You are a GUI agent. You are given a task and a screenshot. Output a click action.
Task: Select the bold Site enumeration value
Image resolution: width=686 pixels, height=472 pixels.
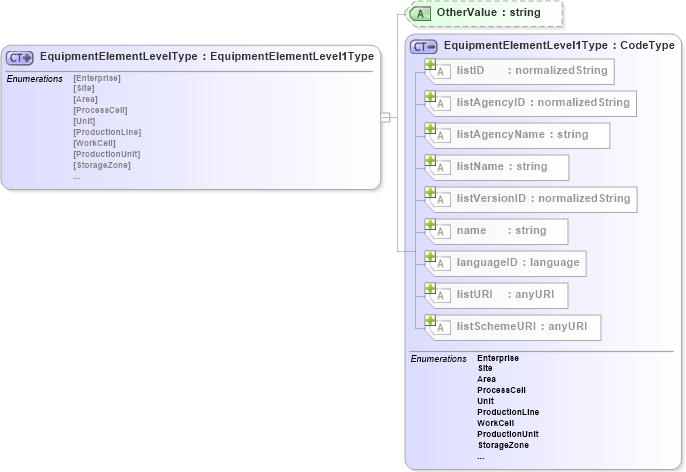[x=485, y=368]
